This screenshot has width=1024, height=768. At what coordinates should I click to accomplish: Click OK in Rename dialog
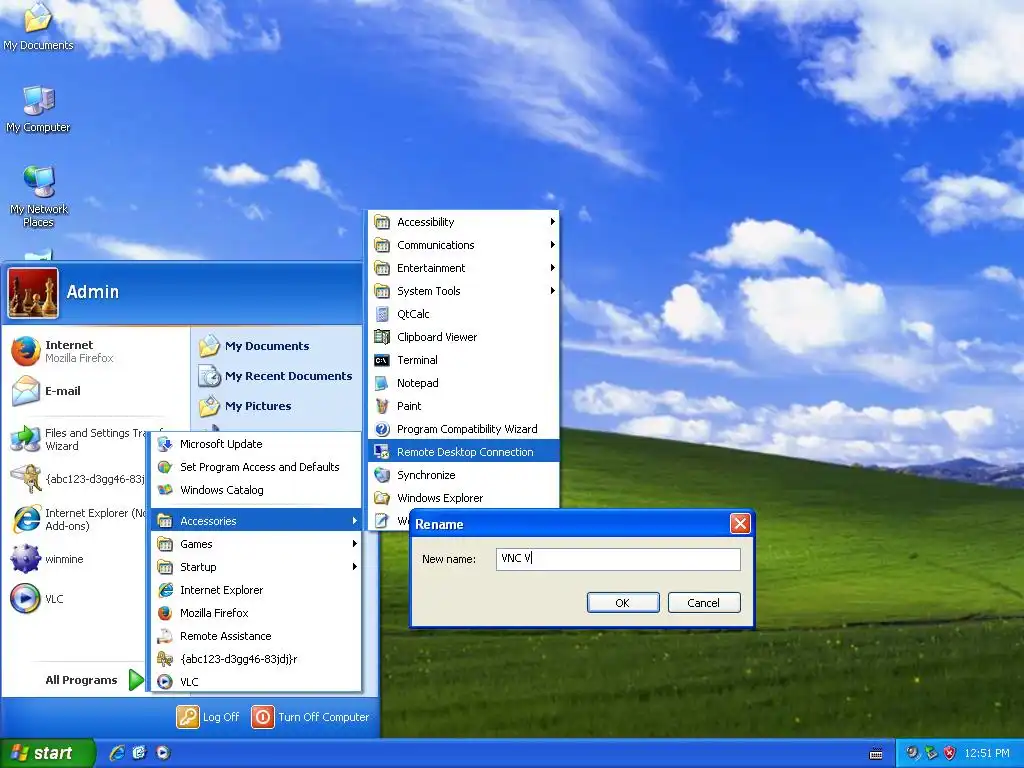[x=623, y=603]
